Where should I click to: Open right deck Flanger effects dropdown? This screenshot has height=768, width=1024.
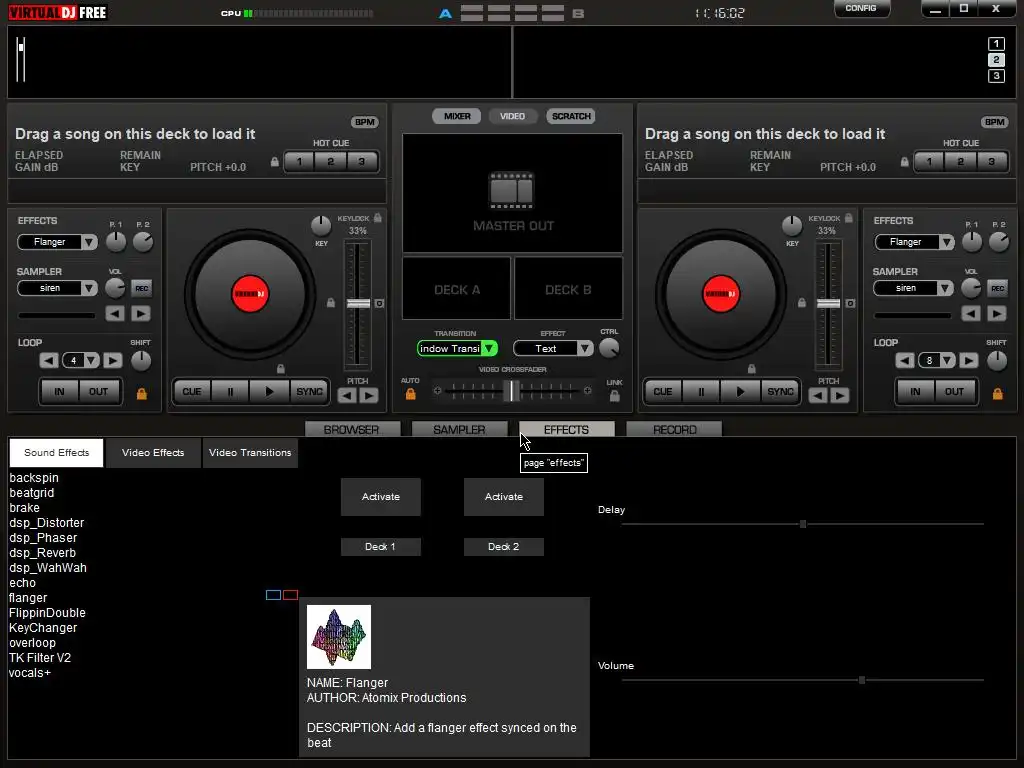pos(946,242)
